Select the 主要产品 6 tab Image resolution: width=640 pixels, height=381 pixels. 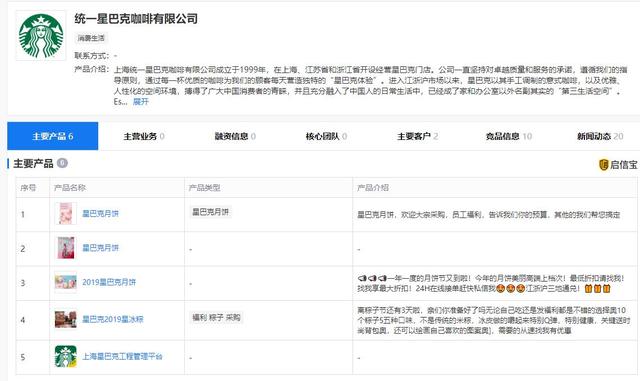click(x=53, y=136)
